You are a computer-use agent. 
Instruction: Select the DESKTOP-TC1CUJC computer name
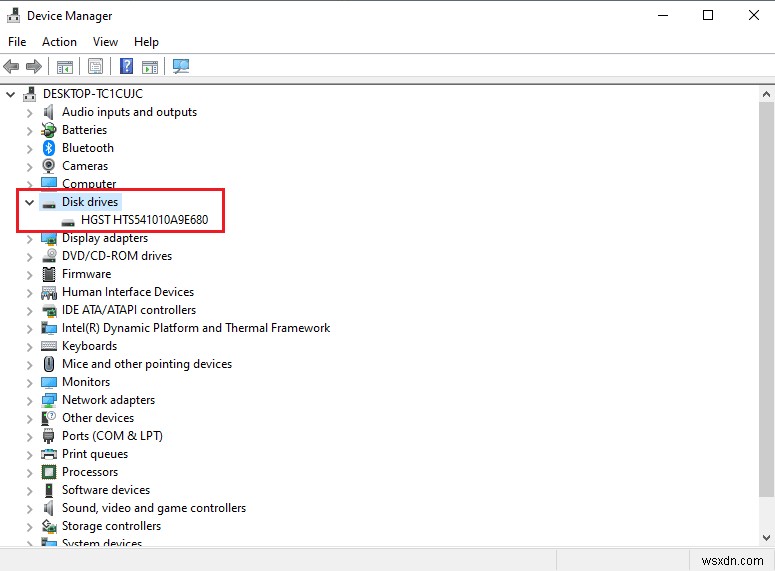pyautogui.click(x=93, y=94)
